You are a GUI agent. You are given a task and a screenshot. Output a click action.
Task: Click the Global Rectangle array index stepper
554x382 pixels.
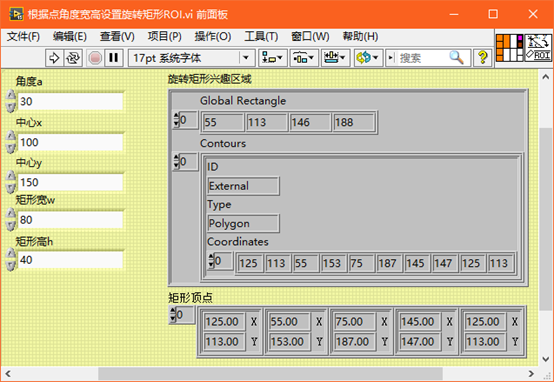(x=176, y=120)
